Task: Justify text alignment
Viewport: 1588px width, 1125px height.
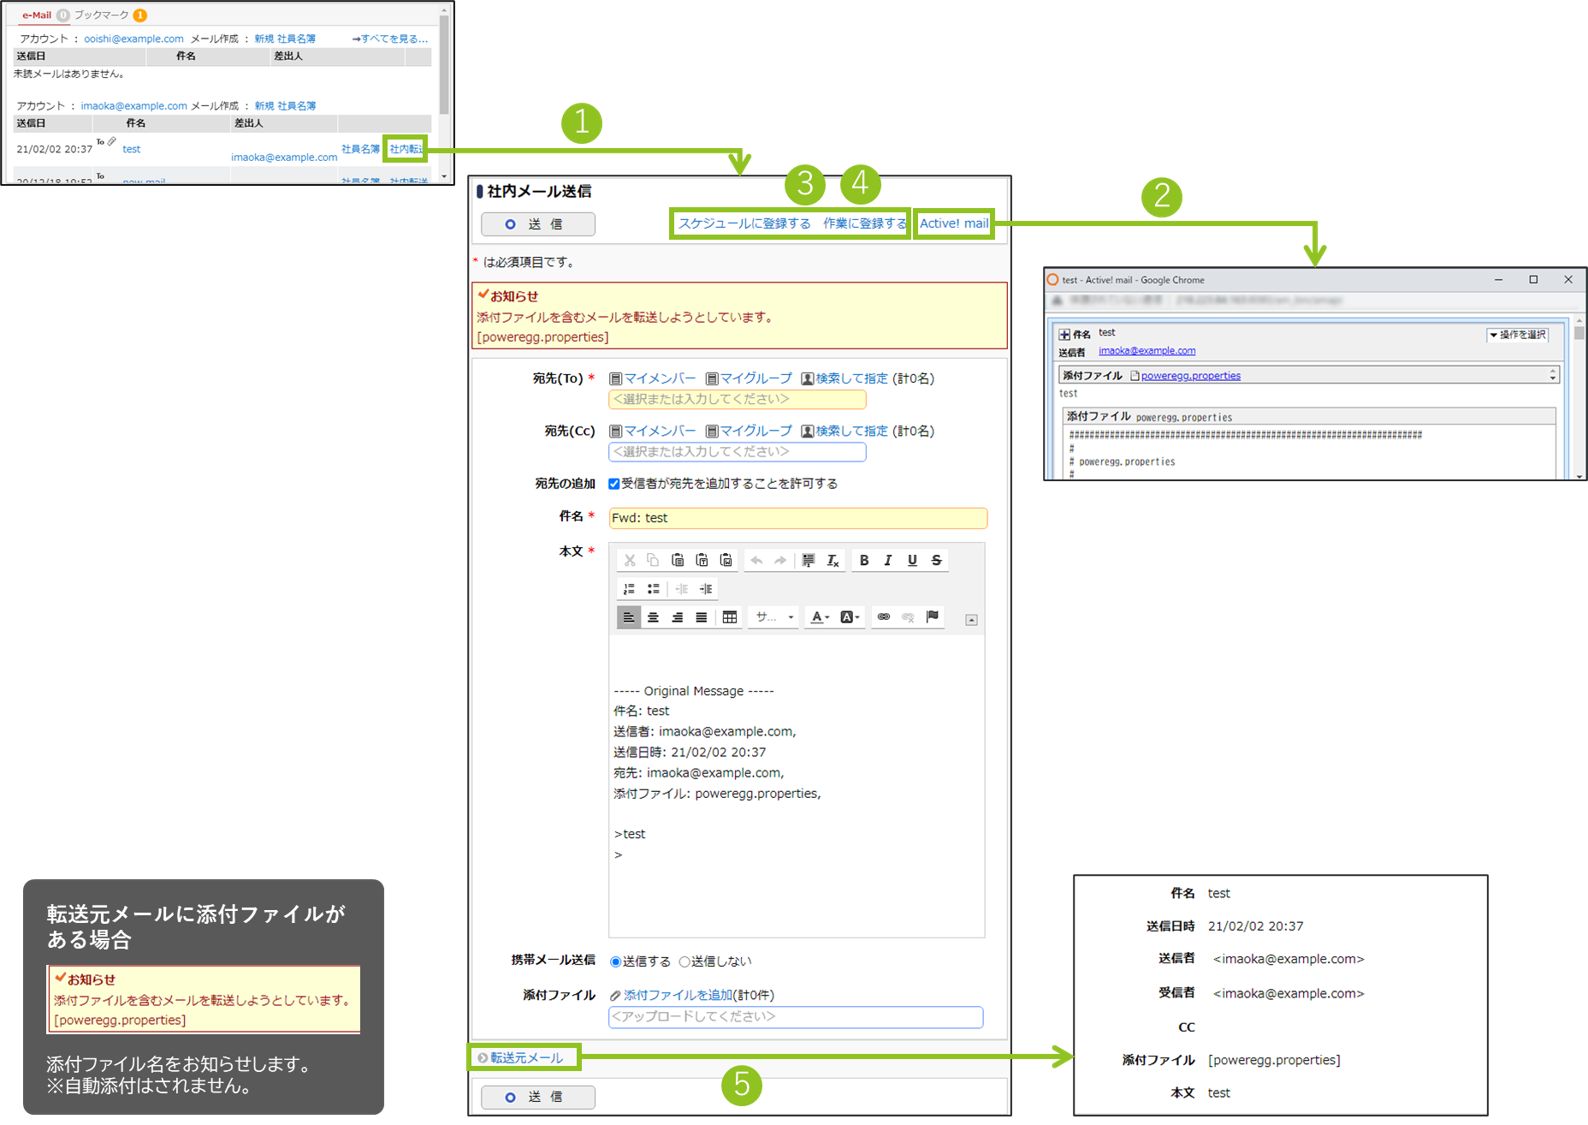Action: pos(702,617)
